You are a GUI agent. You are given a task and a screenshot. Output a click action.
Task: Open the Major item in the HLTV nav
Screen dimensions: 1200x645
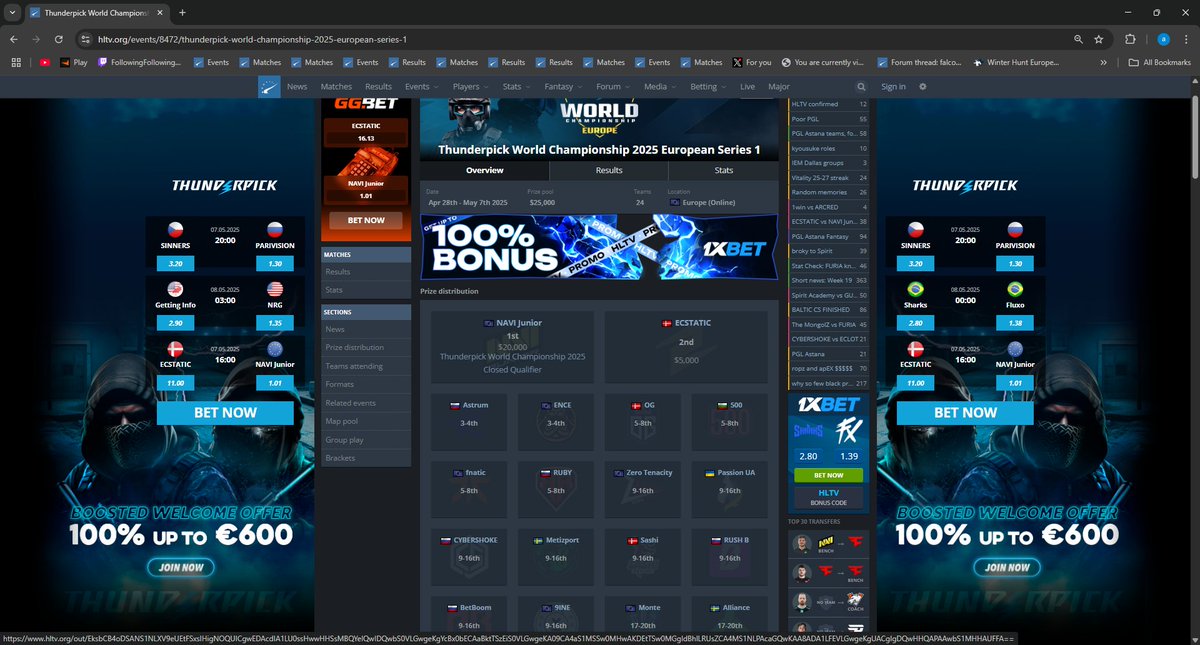pos(779,87)
